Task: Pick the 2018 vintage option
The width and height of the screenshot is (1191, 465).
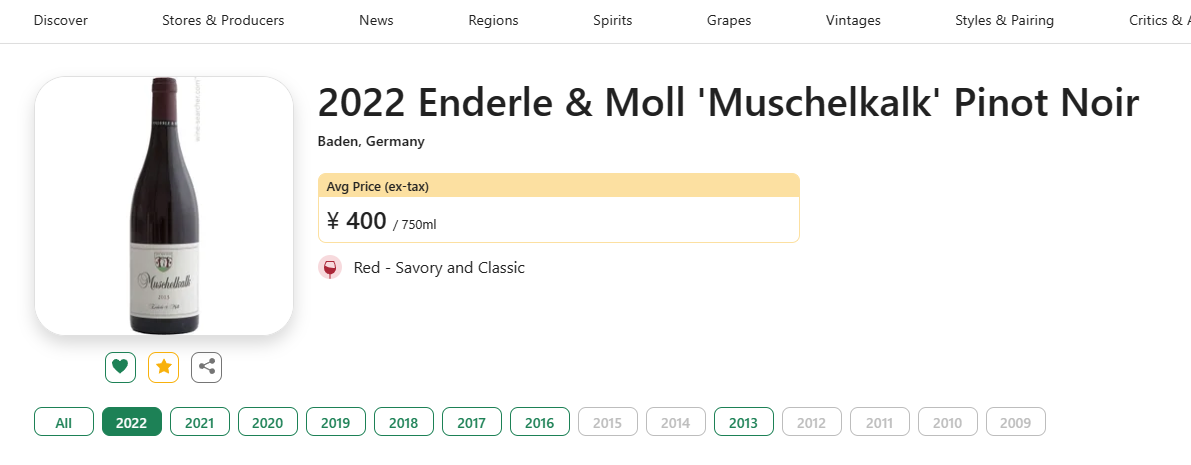Action: (x=403, y=422)
